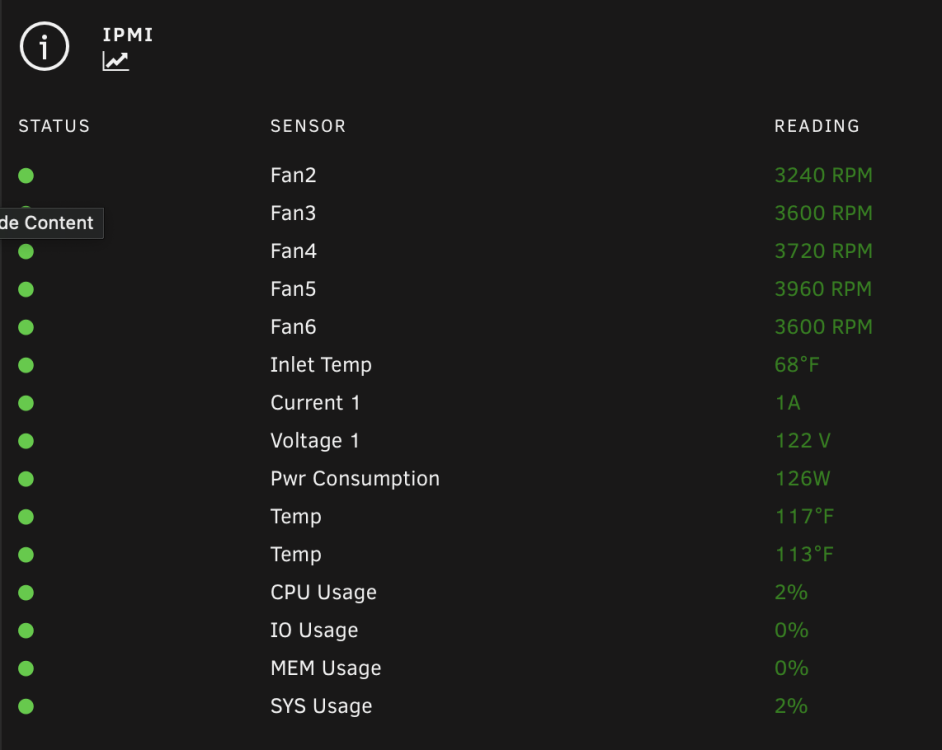Click the IO Usage 0% reading
This screenshot has height=750, width=942.
[791, 630]
